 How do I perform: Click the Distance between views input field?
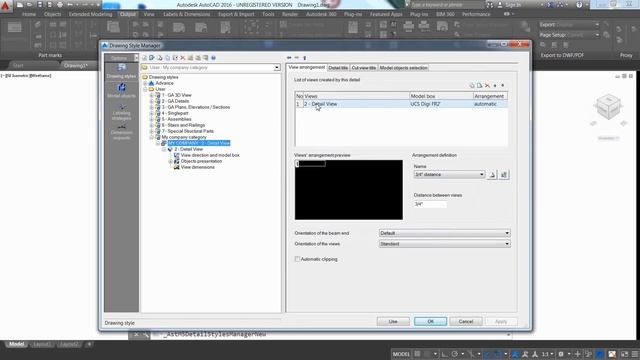(430, 204)
